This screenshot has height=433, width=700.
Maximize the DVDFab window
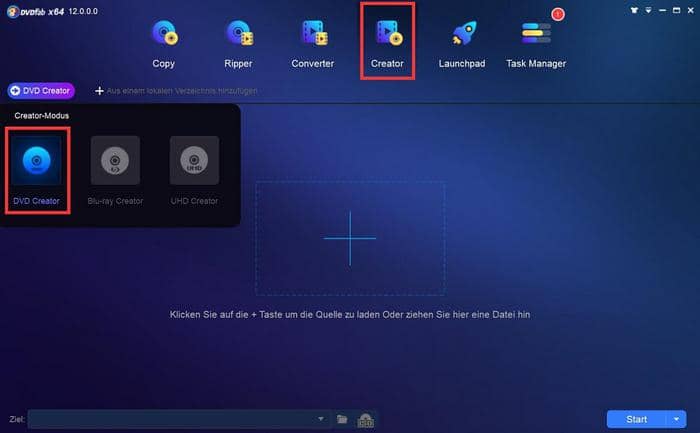click(677, 10)
